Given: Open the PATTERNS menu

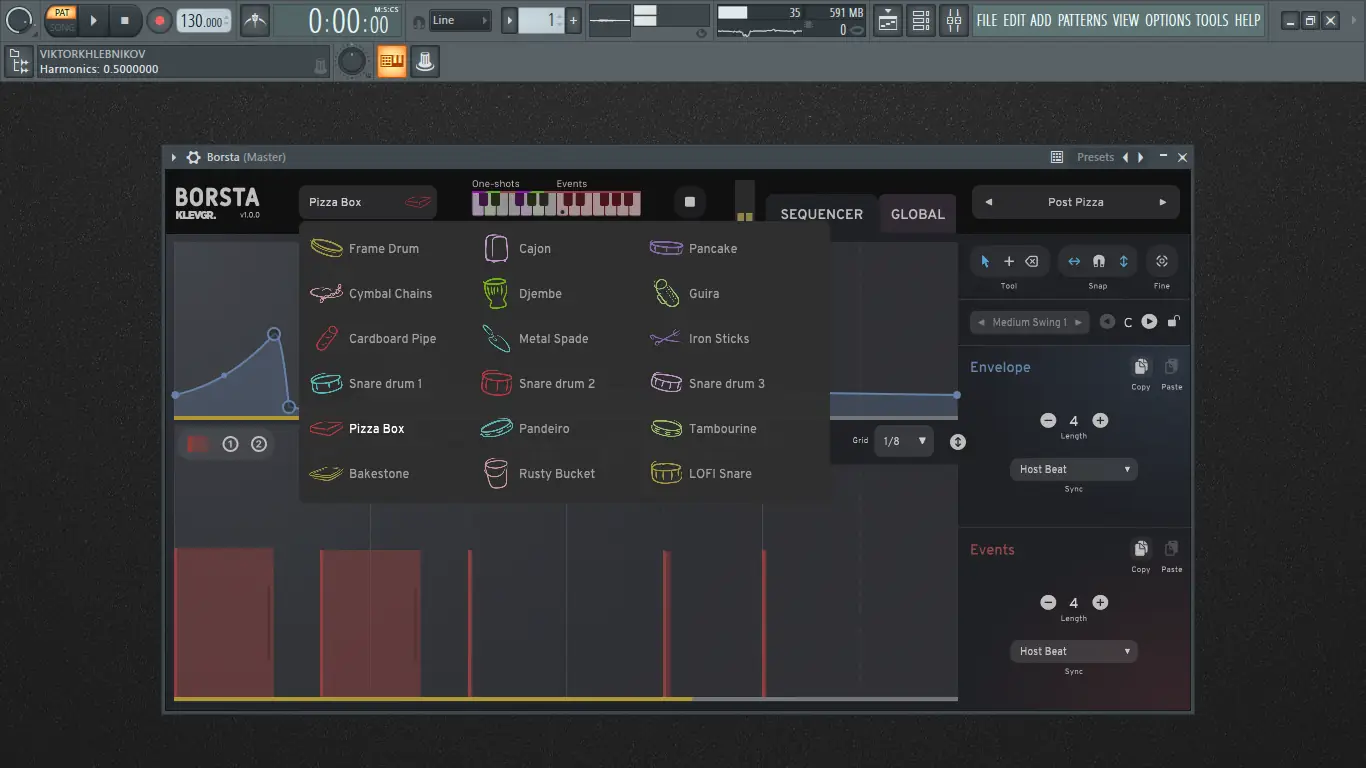Looking at the screenshot, I should tap(1082, 20).
